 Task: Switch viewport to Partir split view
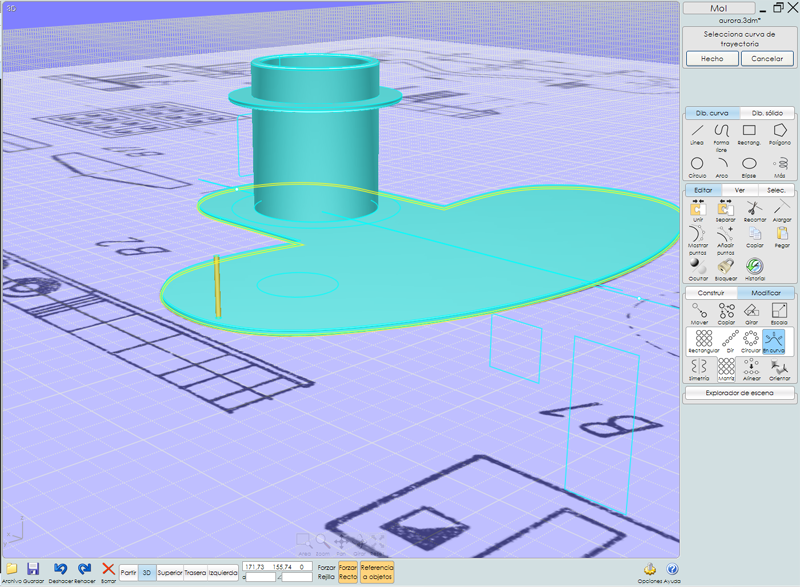(x=129, y=573)
